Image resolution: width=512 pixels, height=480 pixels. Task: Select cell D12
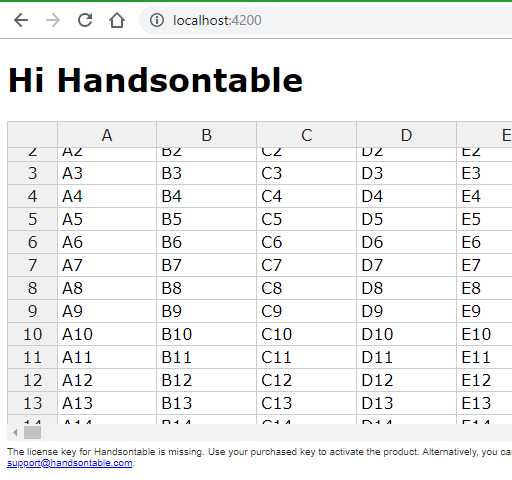click(407, 380)
